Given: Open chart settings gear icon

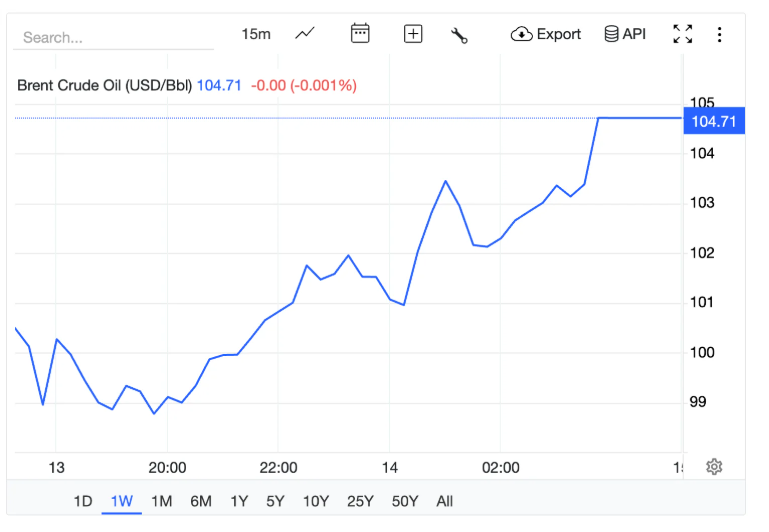Looking at the screenshot, I should [x=714, y=466].
